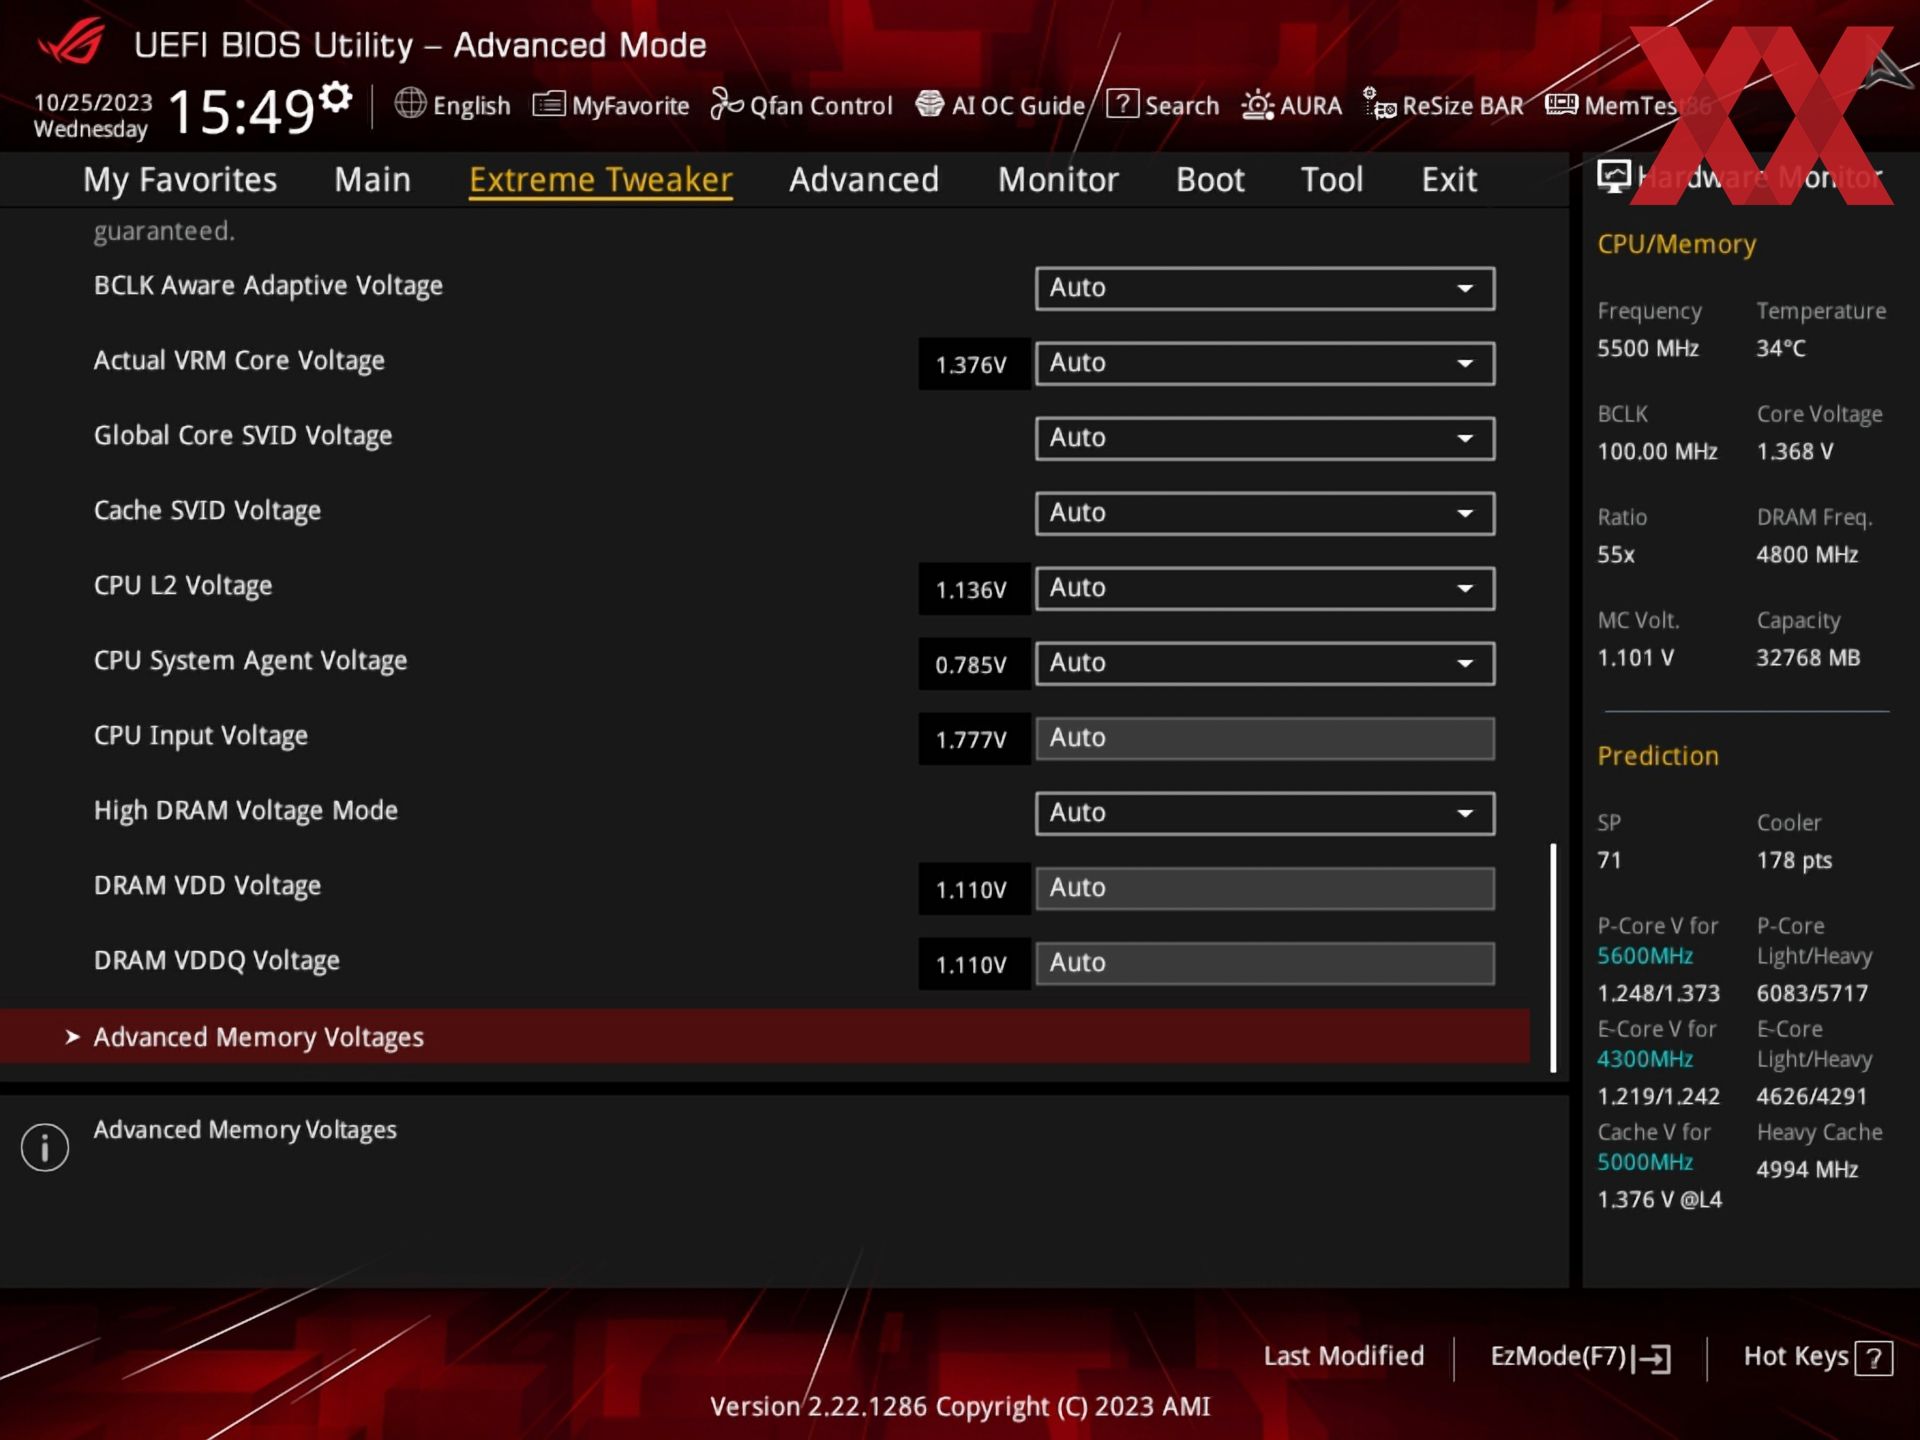The height and width of the screenshot is (1440, 1920).
Task: Open the Exit tab
Action: (x=1449, y=180)
